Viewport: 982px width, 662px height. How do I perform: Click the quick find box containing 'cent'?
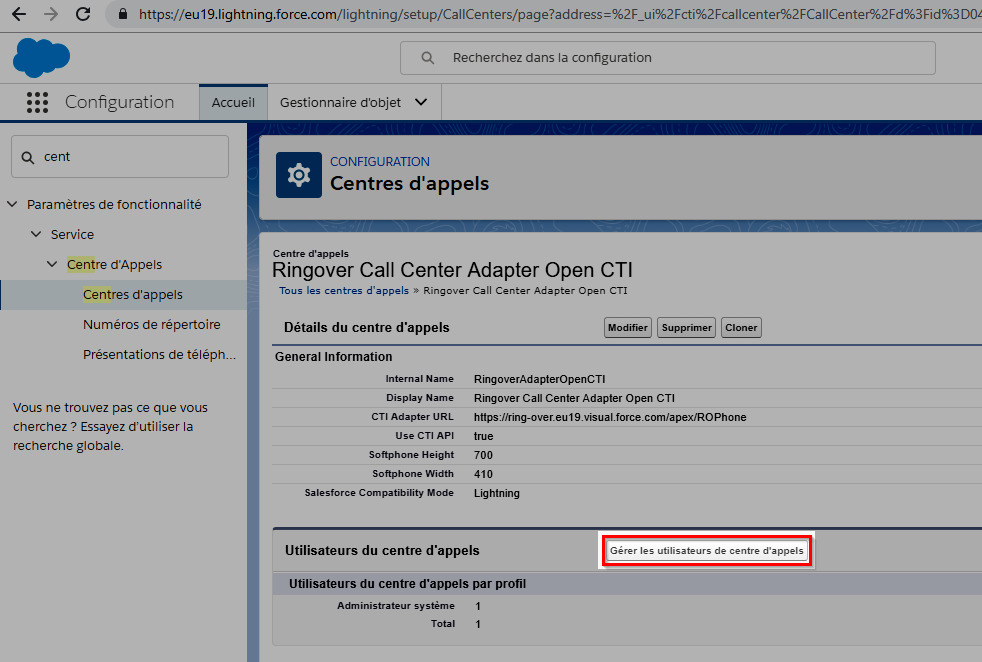120,157
